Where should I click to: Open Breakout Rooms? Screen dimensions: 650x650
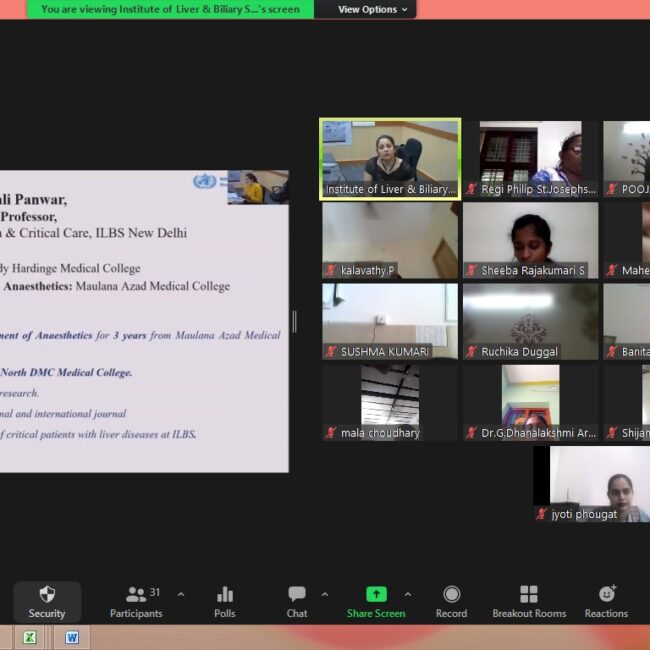tap(528, 602)
